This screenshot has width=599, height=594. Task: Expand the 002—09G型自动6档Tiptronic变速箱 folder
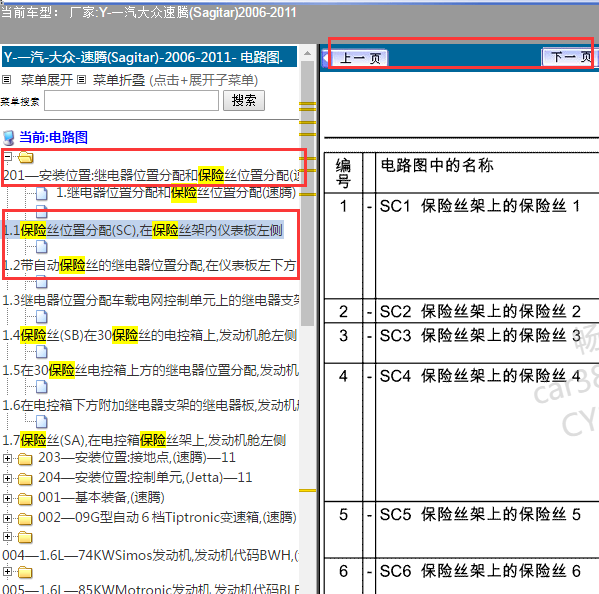(x=7, y=518)
